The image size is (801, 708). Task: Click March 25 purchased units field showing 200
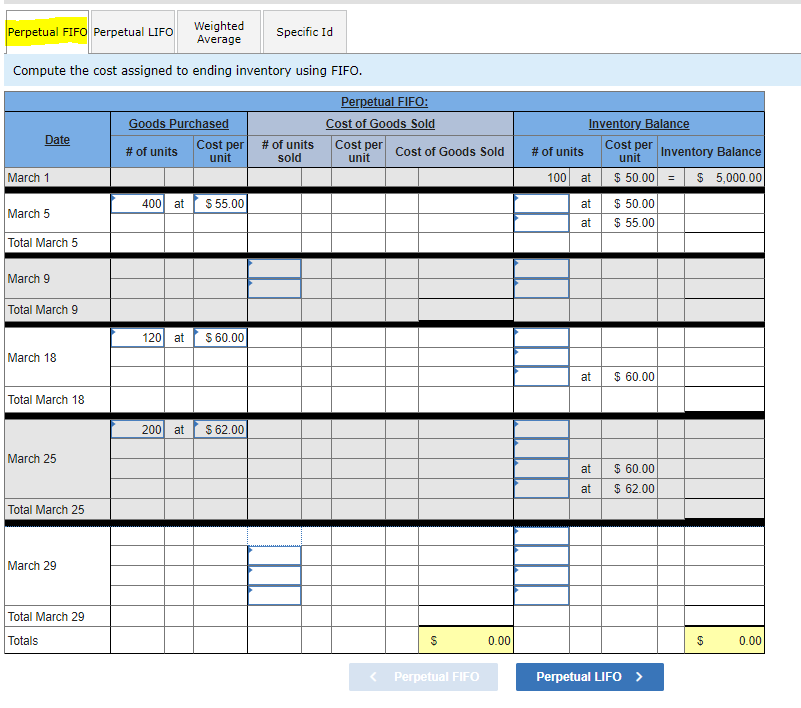(137, 430)
